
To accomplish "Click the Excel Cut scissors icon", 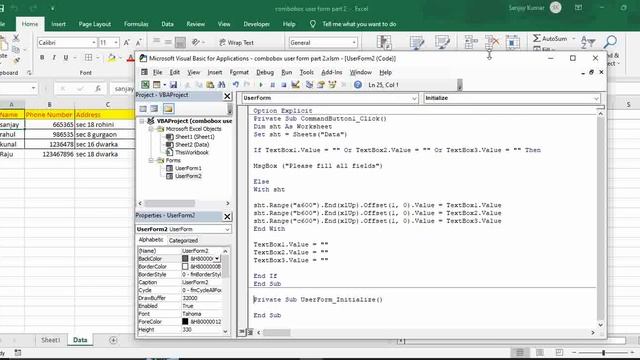I will click(16, 38).
